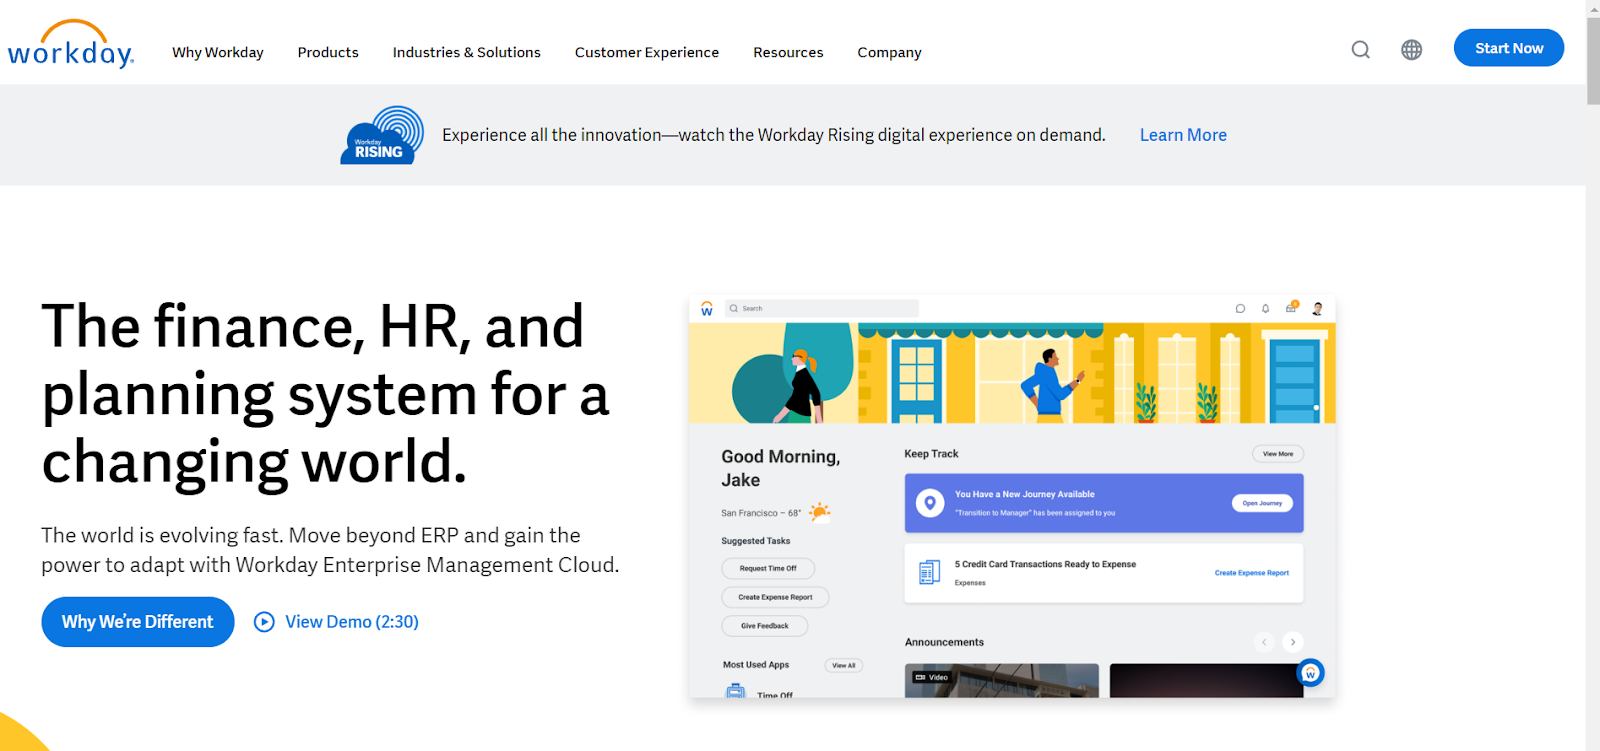This screenshot has width=1600, height=751.
Task: Open the Customer Experience menu
Action: 647,52
